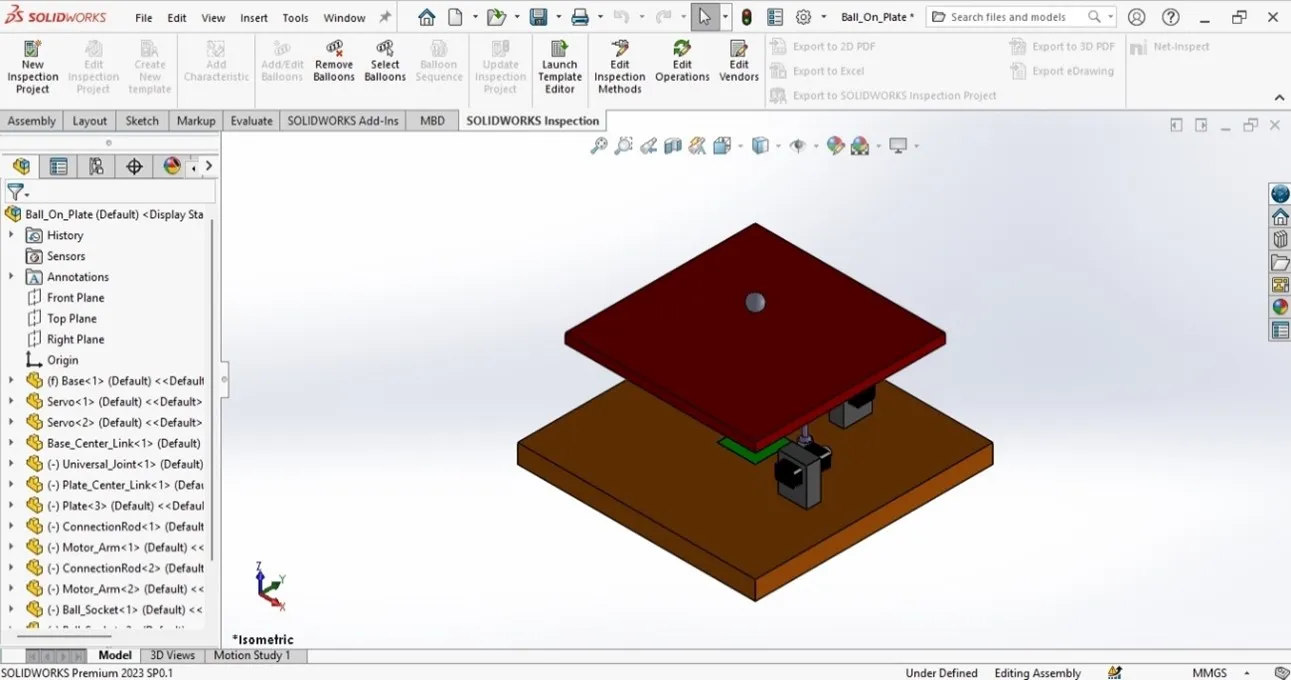
Task: Save the assembly with Save icon
Action: point(538,17)
